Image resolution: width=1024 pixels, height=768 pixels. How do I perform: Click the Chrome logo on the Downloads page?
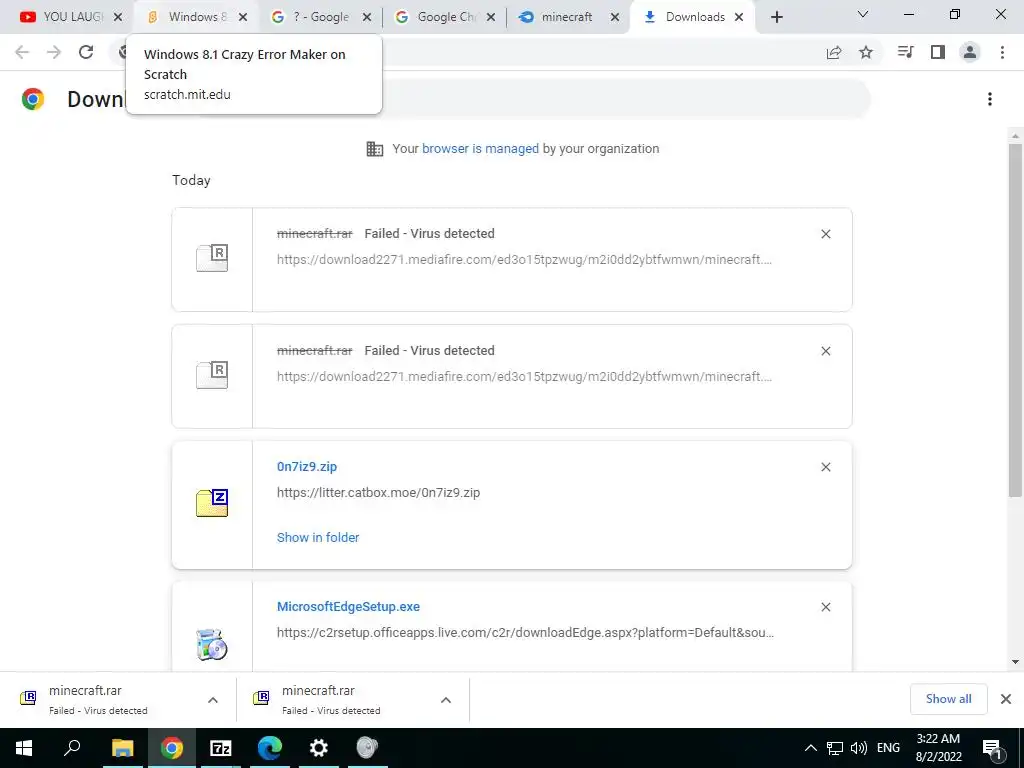[x=33, y=99]
